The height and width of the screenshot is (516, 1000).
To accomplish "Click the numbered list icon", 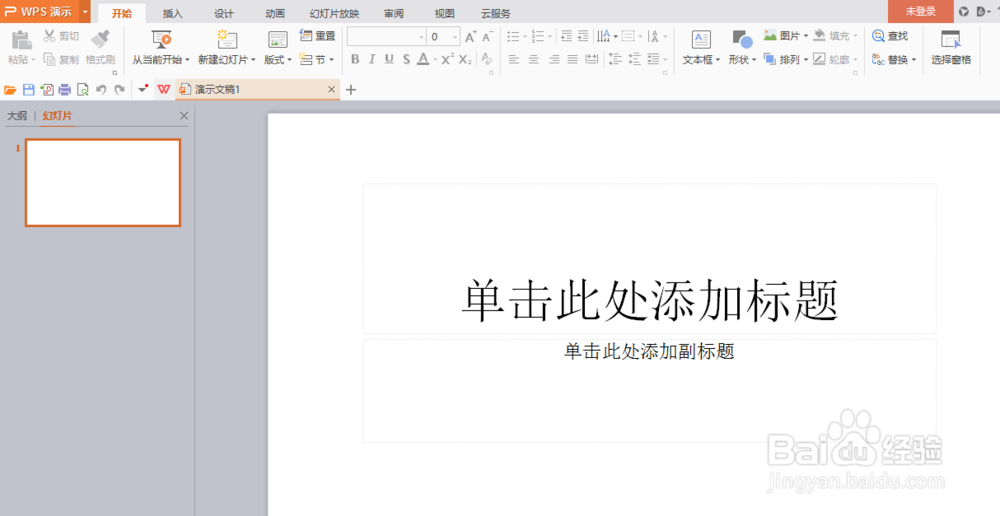I will point(538,36).
